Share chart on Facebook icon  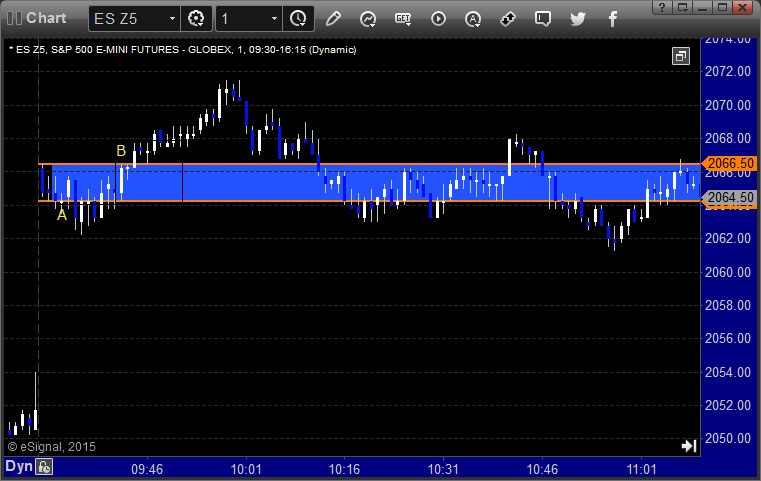pyautogui.click(x=612, y=19)
